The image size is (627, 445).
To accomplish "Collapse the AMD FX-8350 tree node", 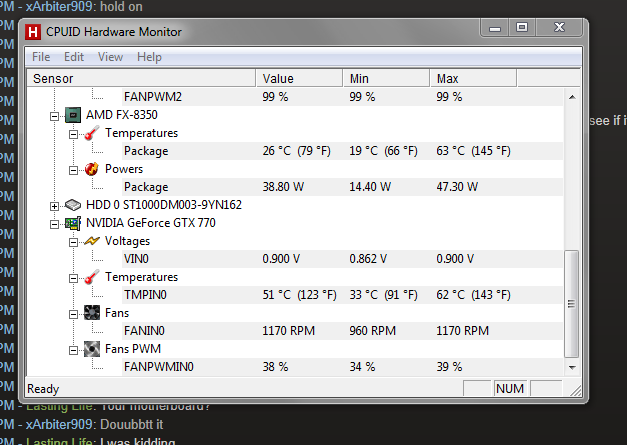I will pos(54,116).
